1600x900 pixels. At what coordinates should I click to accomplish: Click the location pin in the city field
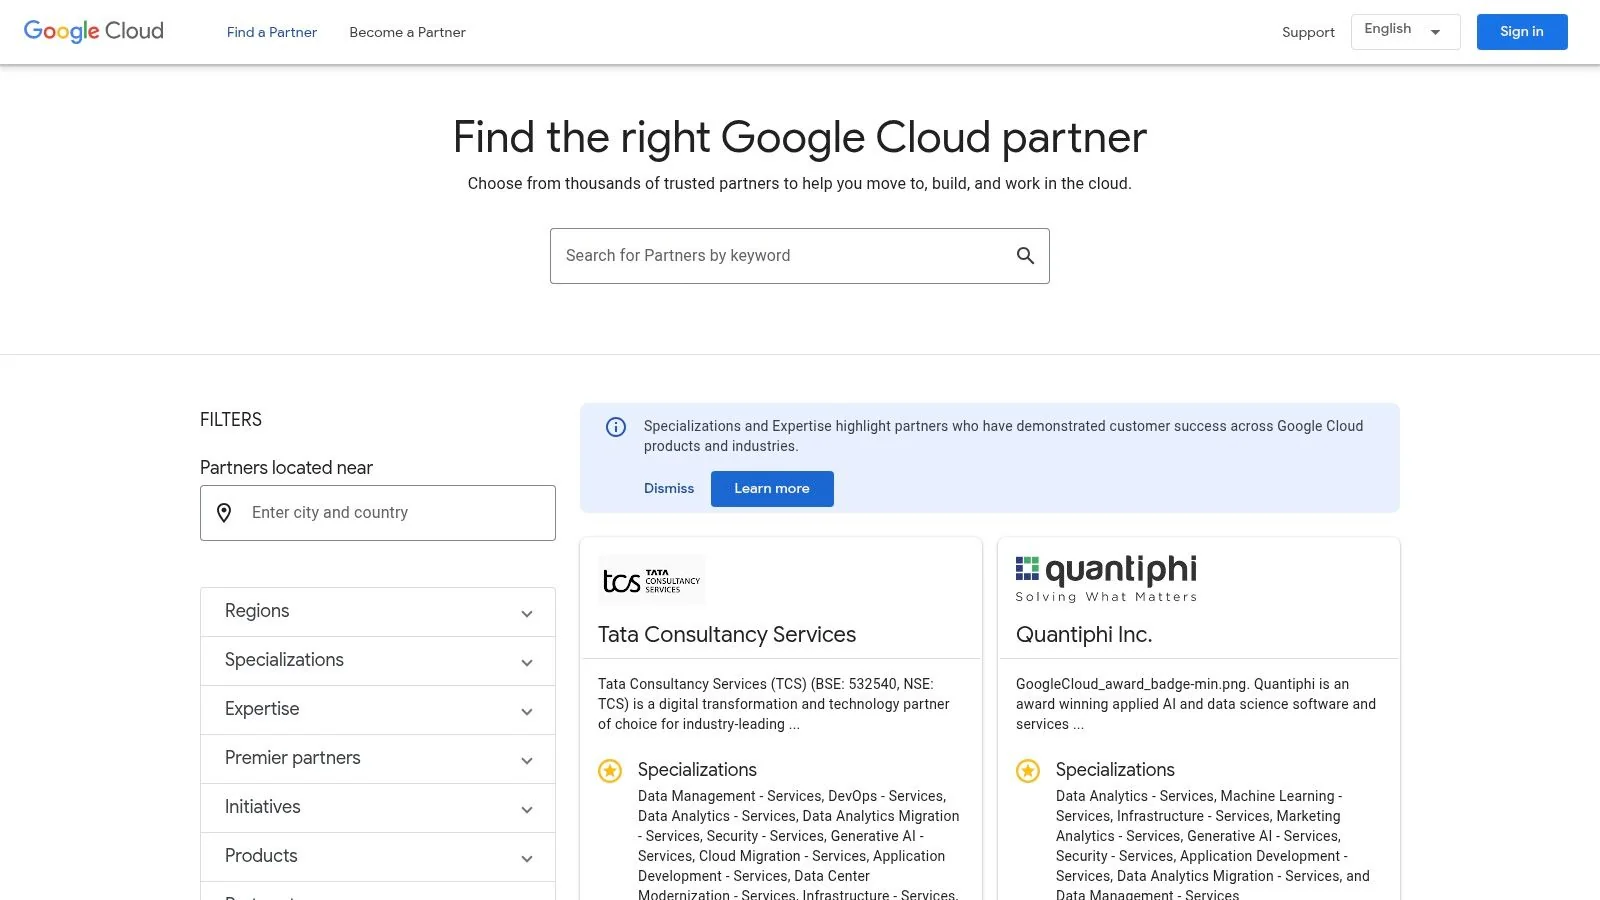[225, 512]
